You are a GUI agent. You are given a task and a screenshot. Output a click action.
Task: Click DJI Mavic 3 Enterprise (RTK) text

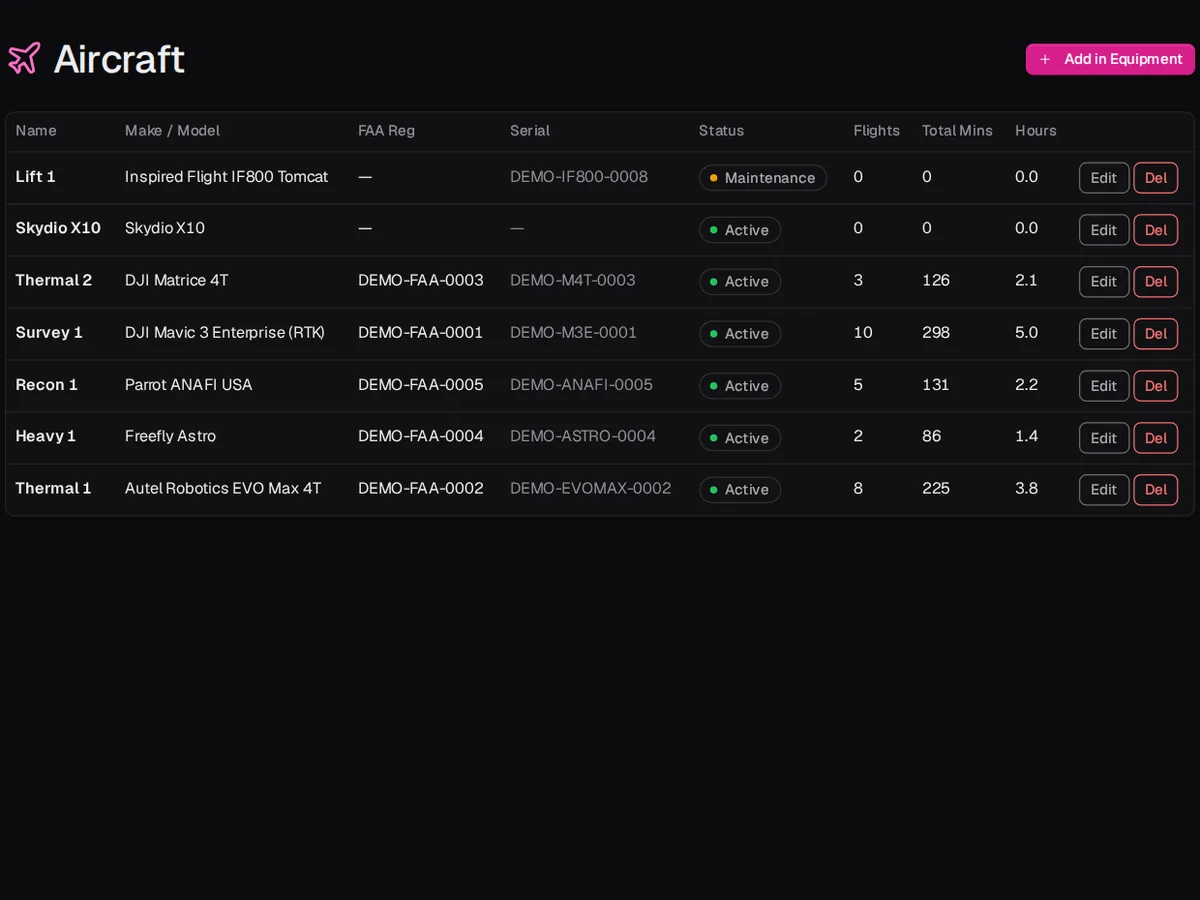[225, 333]
